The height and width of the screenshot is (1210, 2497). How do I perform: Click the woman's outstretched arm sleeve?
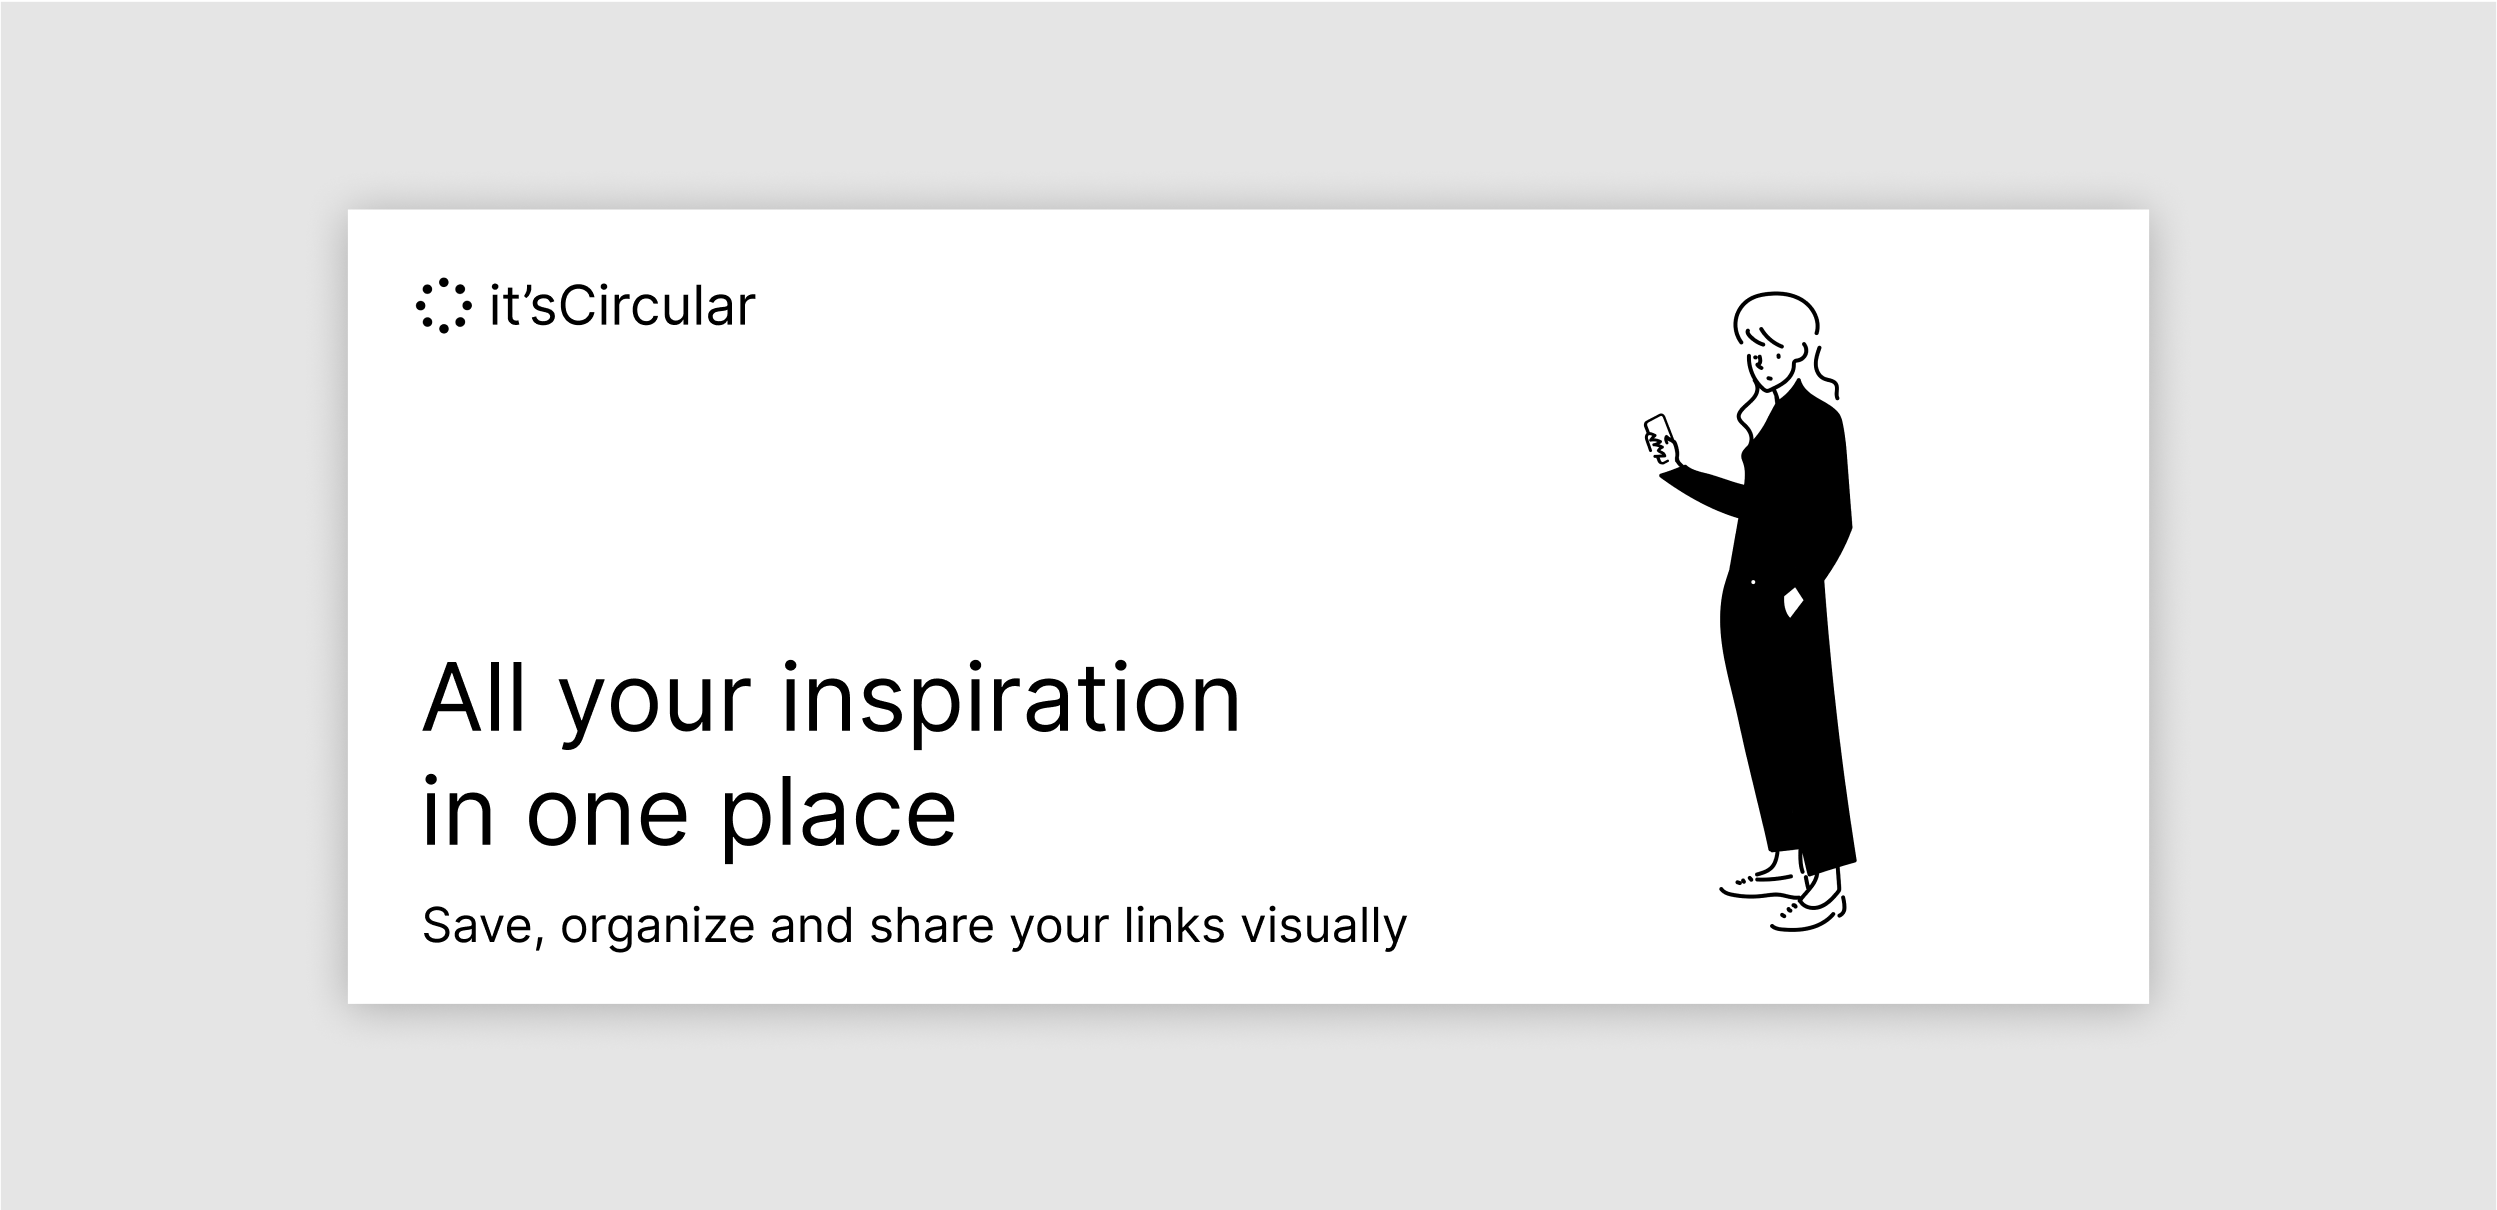[x=1707, y=490]
